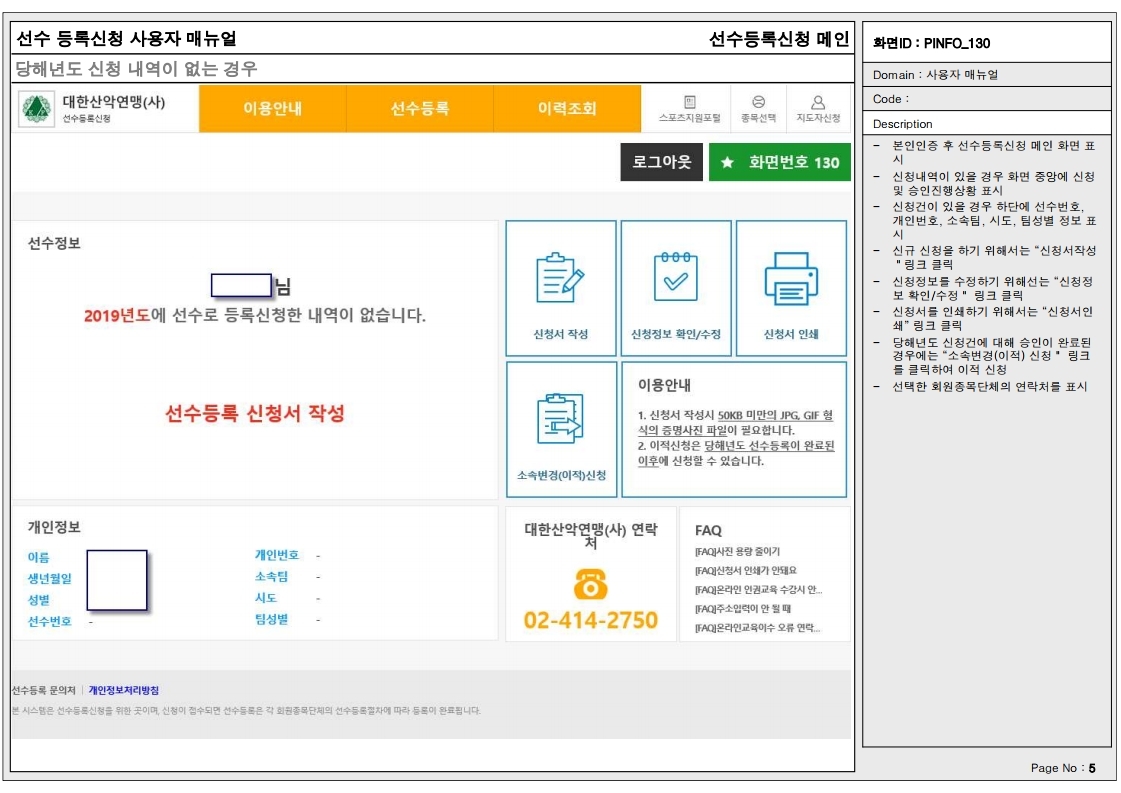This screenshot has width=1121, height=793.
Task: Open FAQ 온라인 인권교육 수강시 entry
Action: click(759, 590)
